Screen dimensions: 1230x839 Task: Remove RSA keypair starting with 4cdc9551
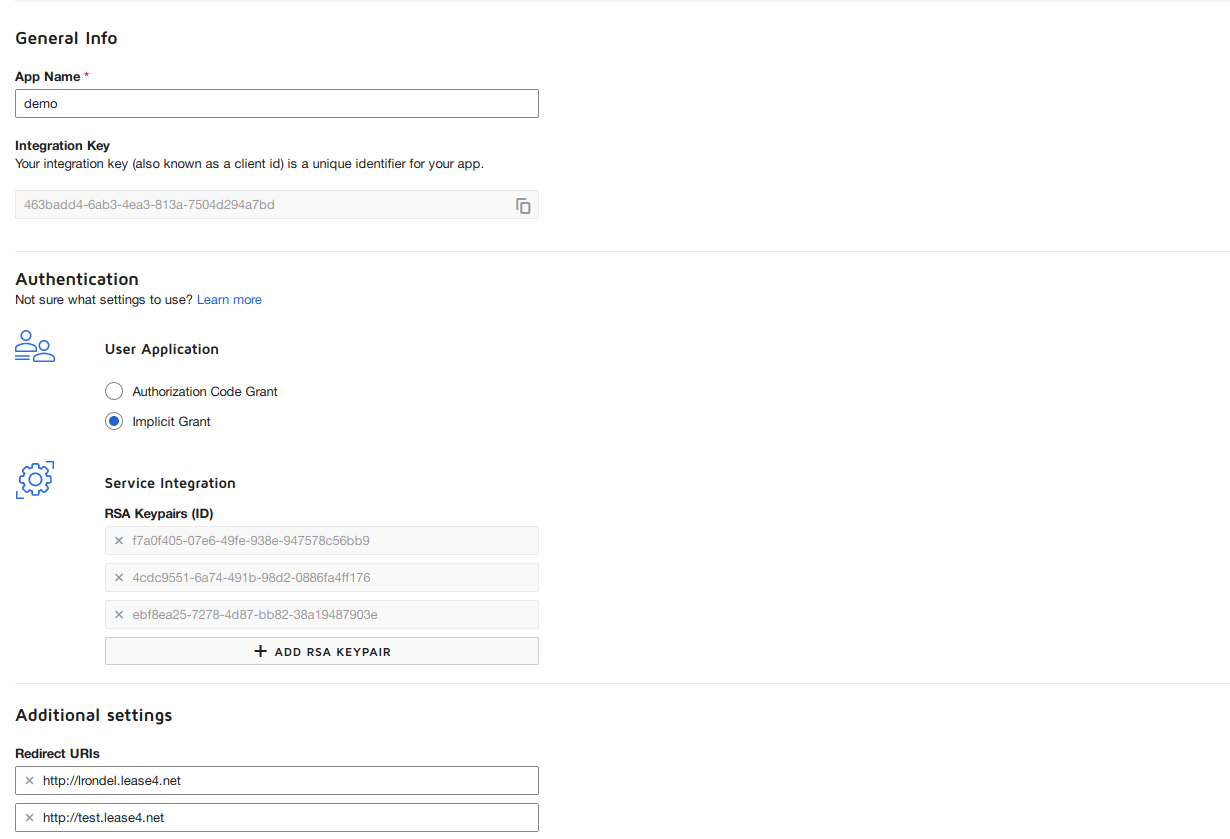point(119,578)
